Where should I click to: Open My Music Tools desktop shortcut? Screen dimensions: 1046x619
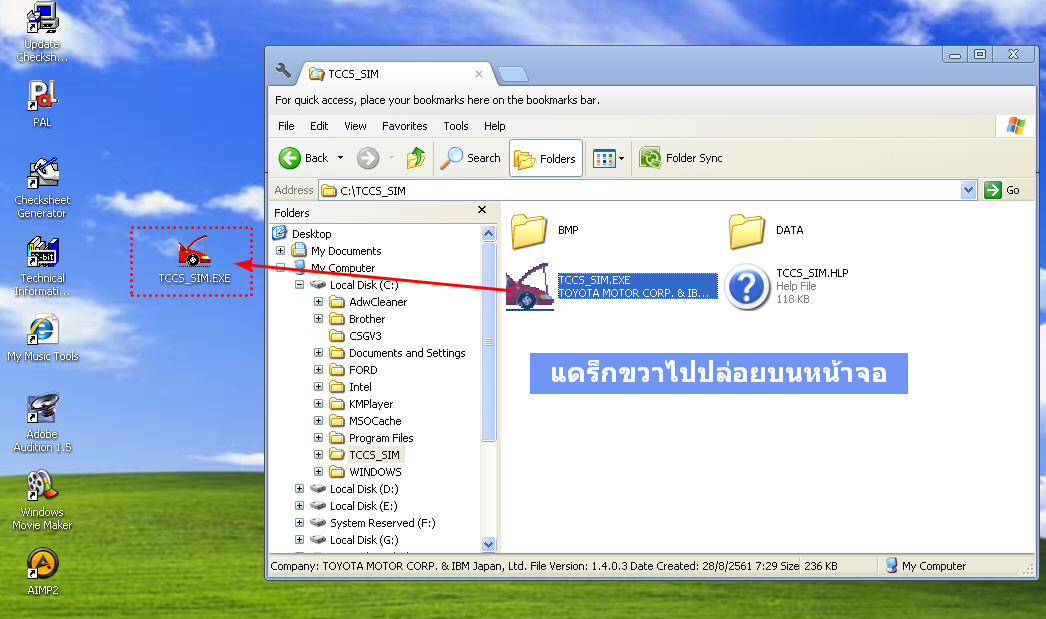click(x=43, y=339)
